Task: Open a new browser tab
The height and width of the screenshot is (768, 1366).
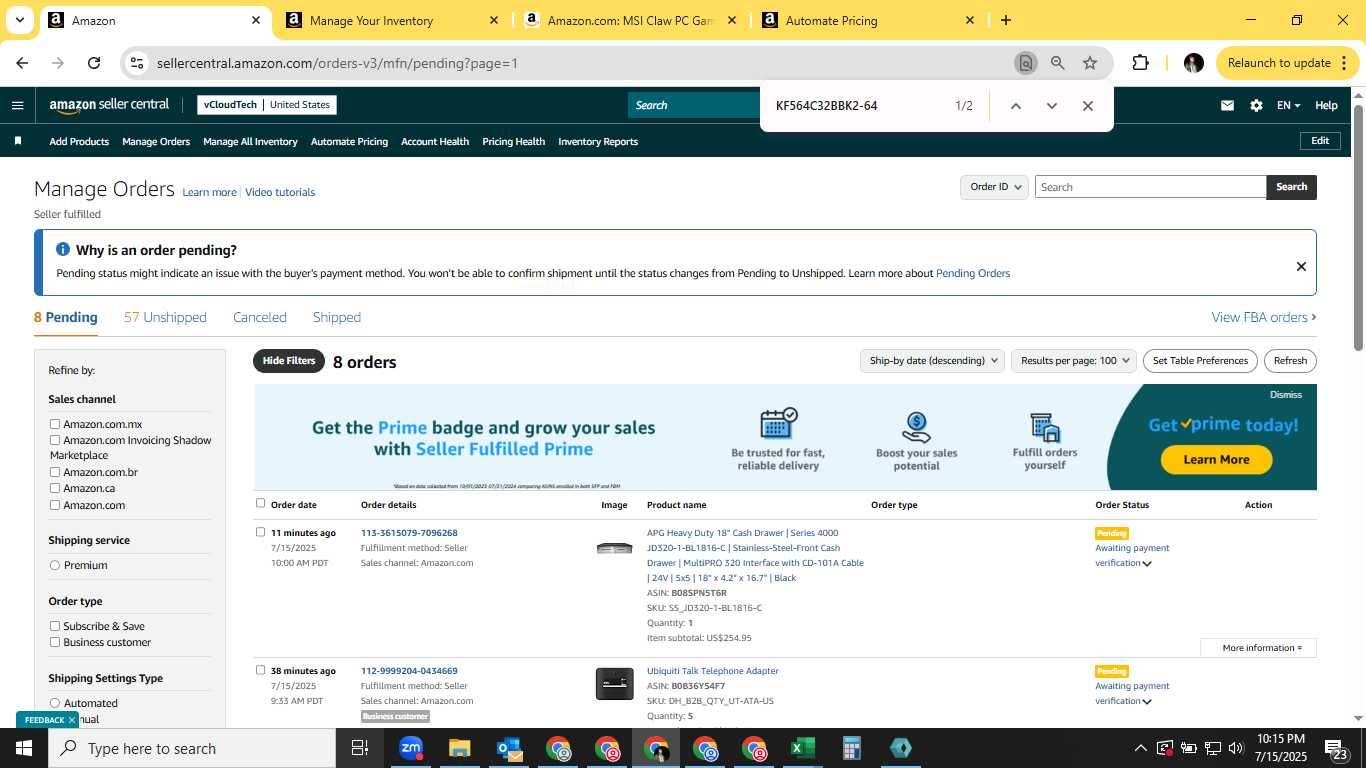Action: click(1006, 20)
